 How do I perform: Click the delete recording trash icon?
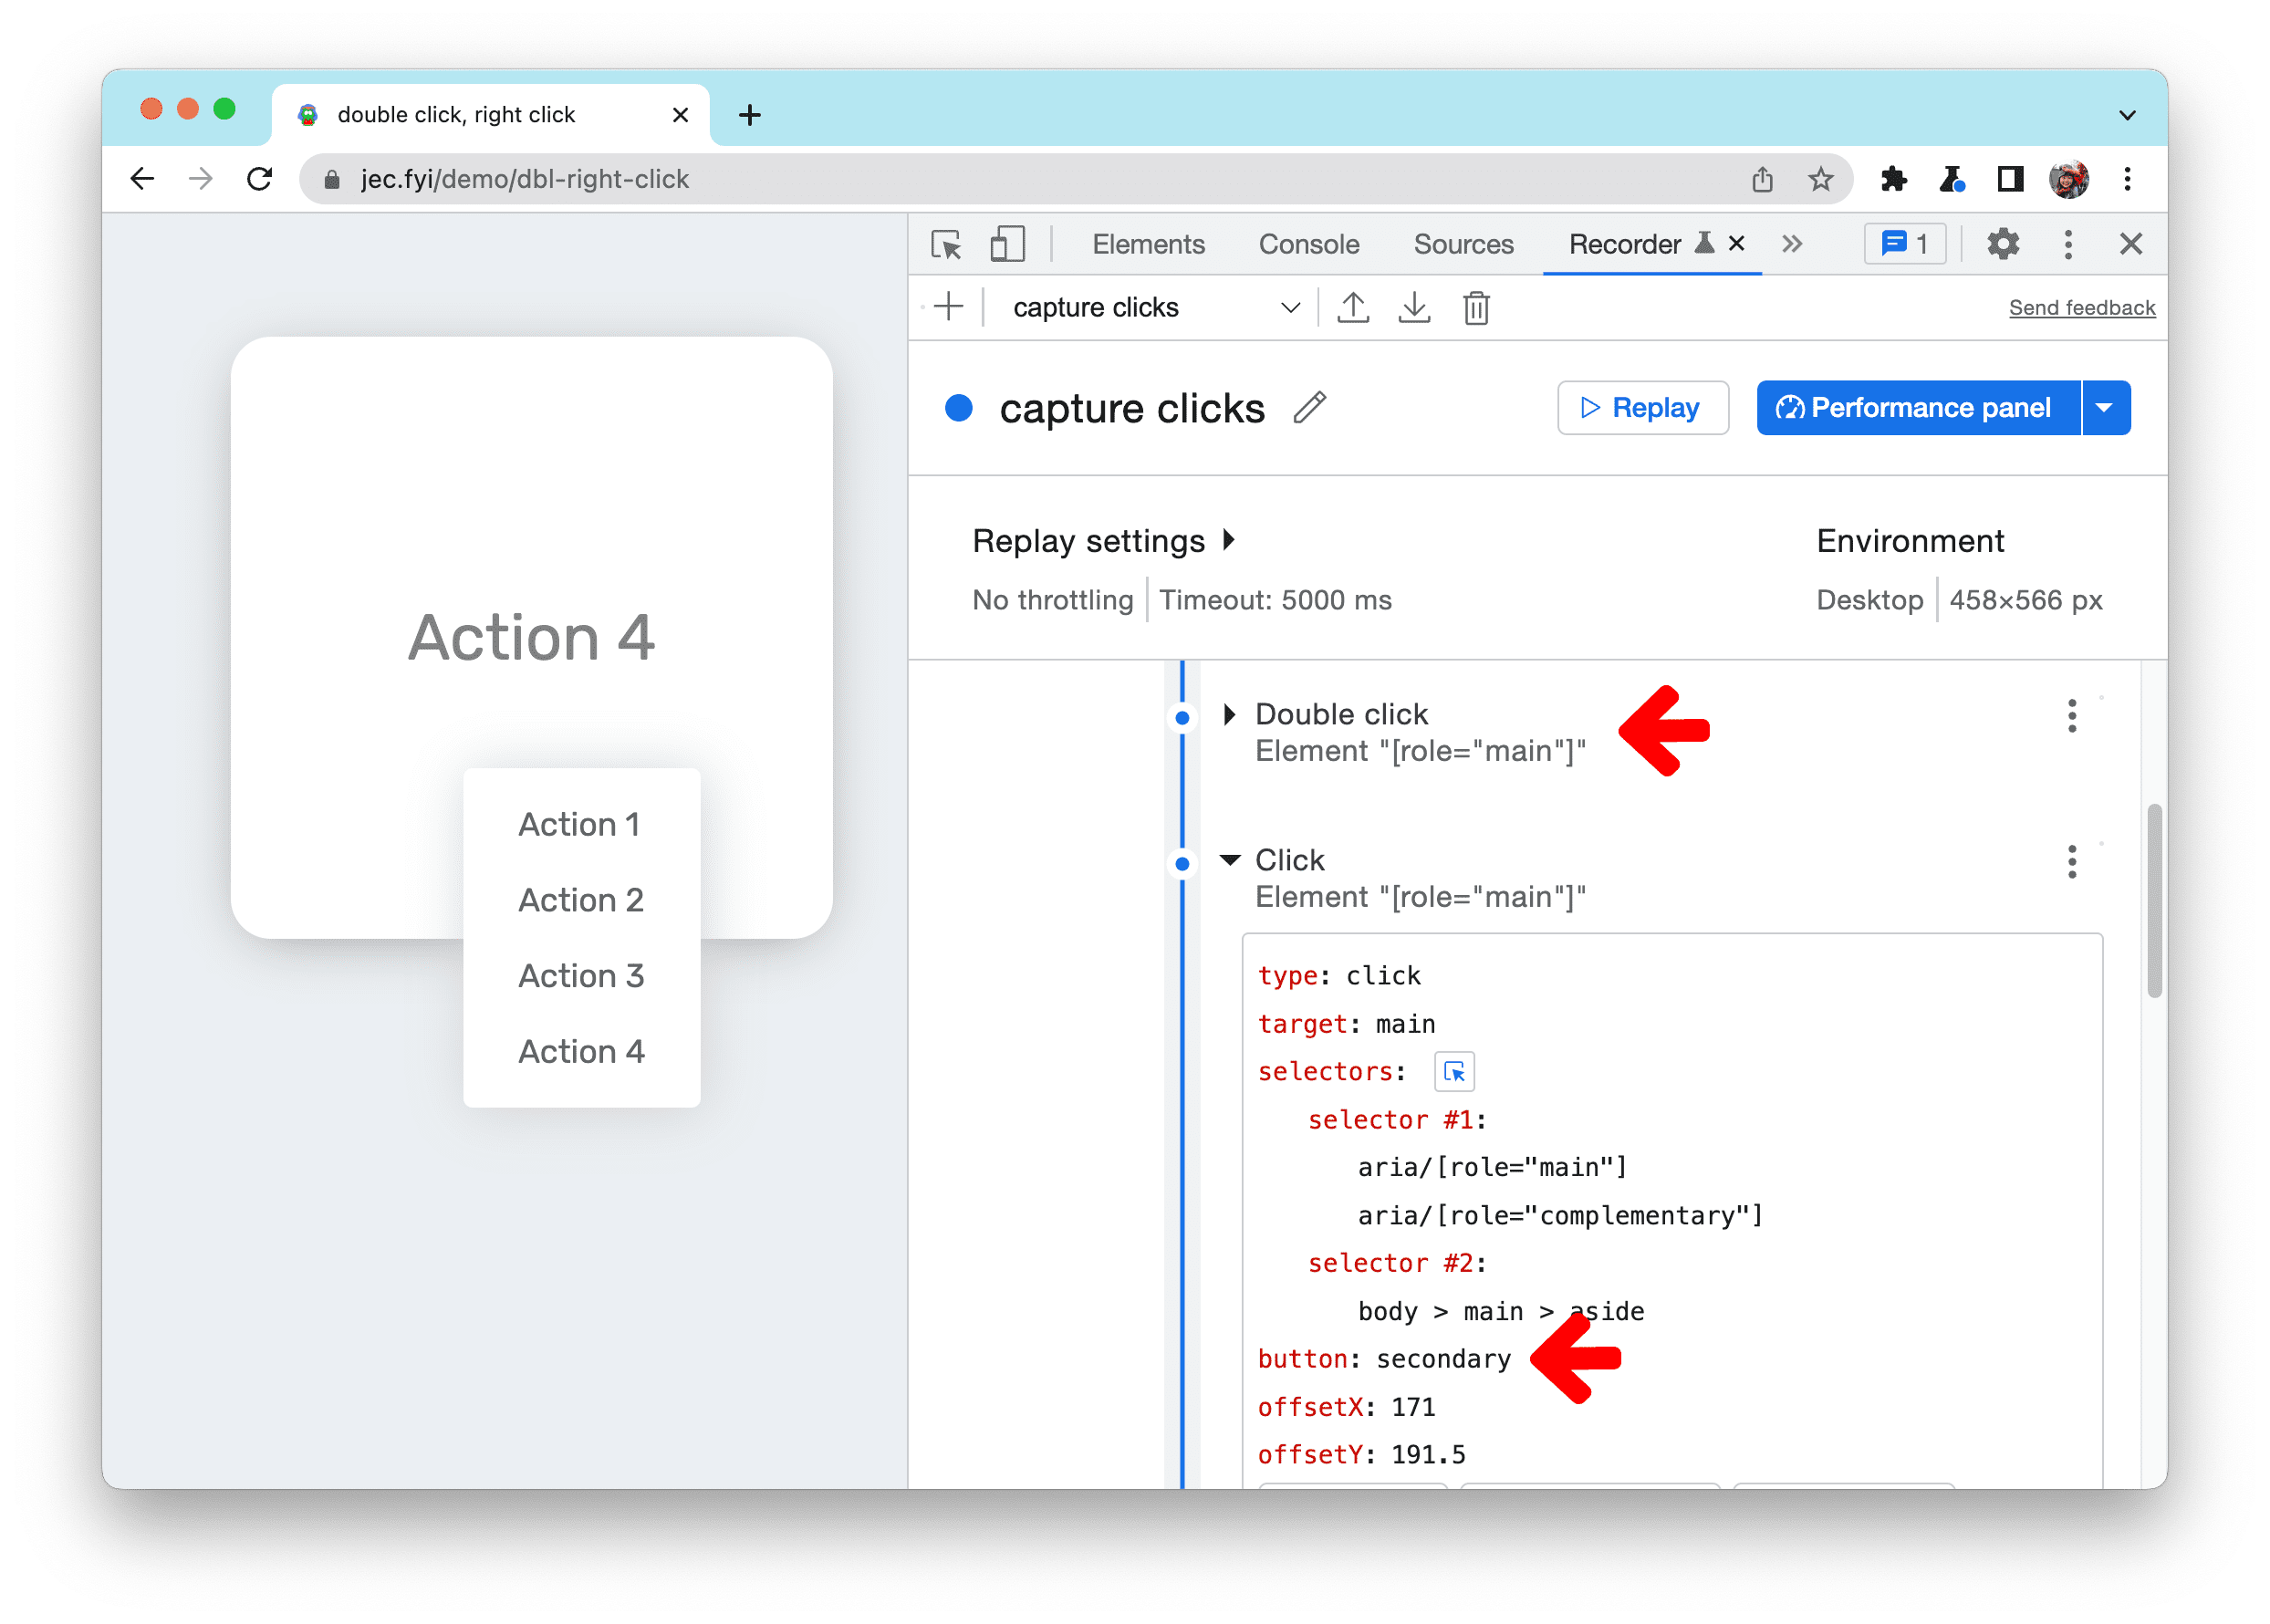pos(1476,309)
